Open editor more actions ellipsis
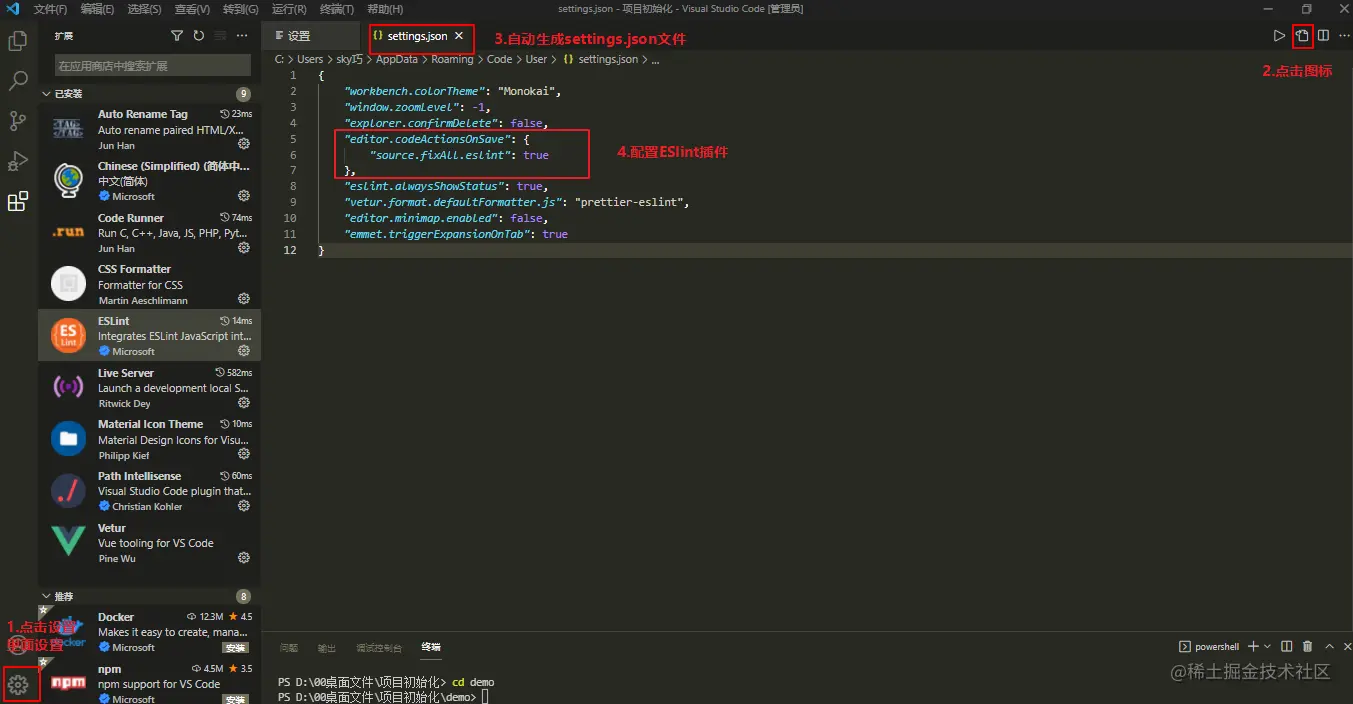Viewport: 1353px width, 704px height. 1344,36
